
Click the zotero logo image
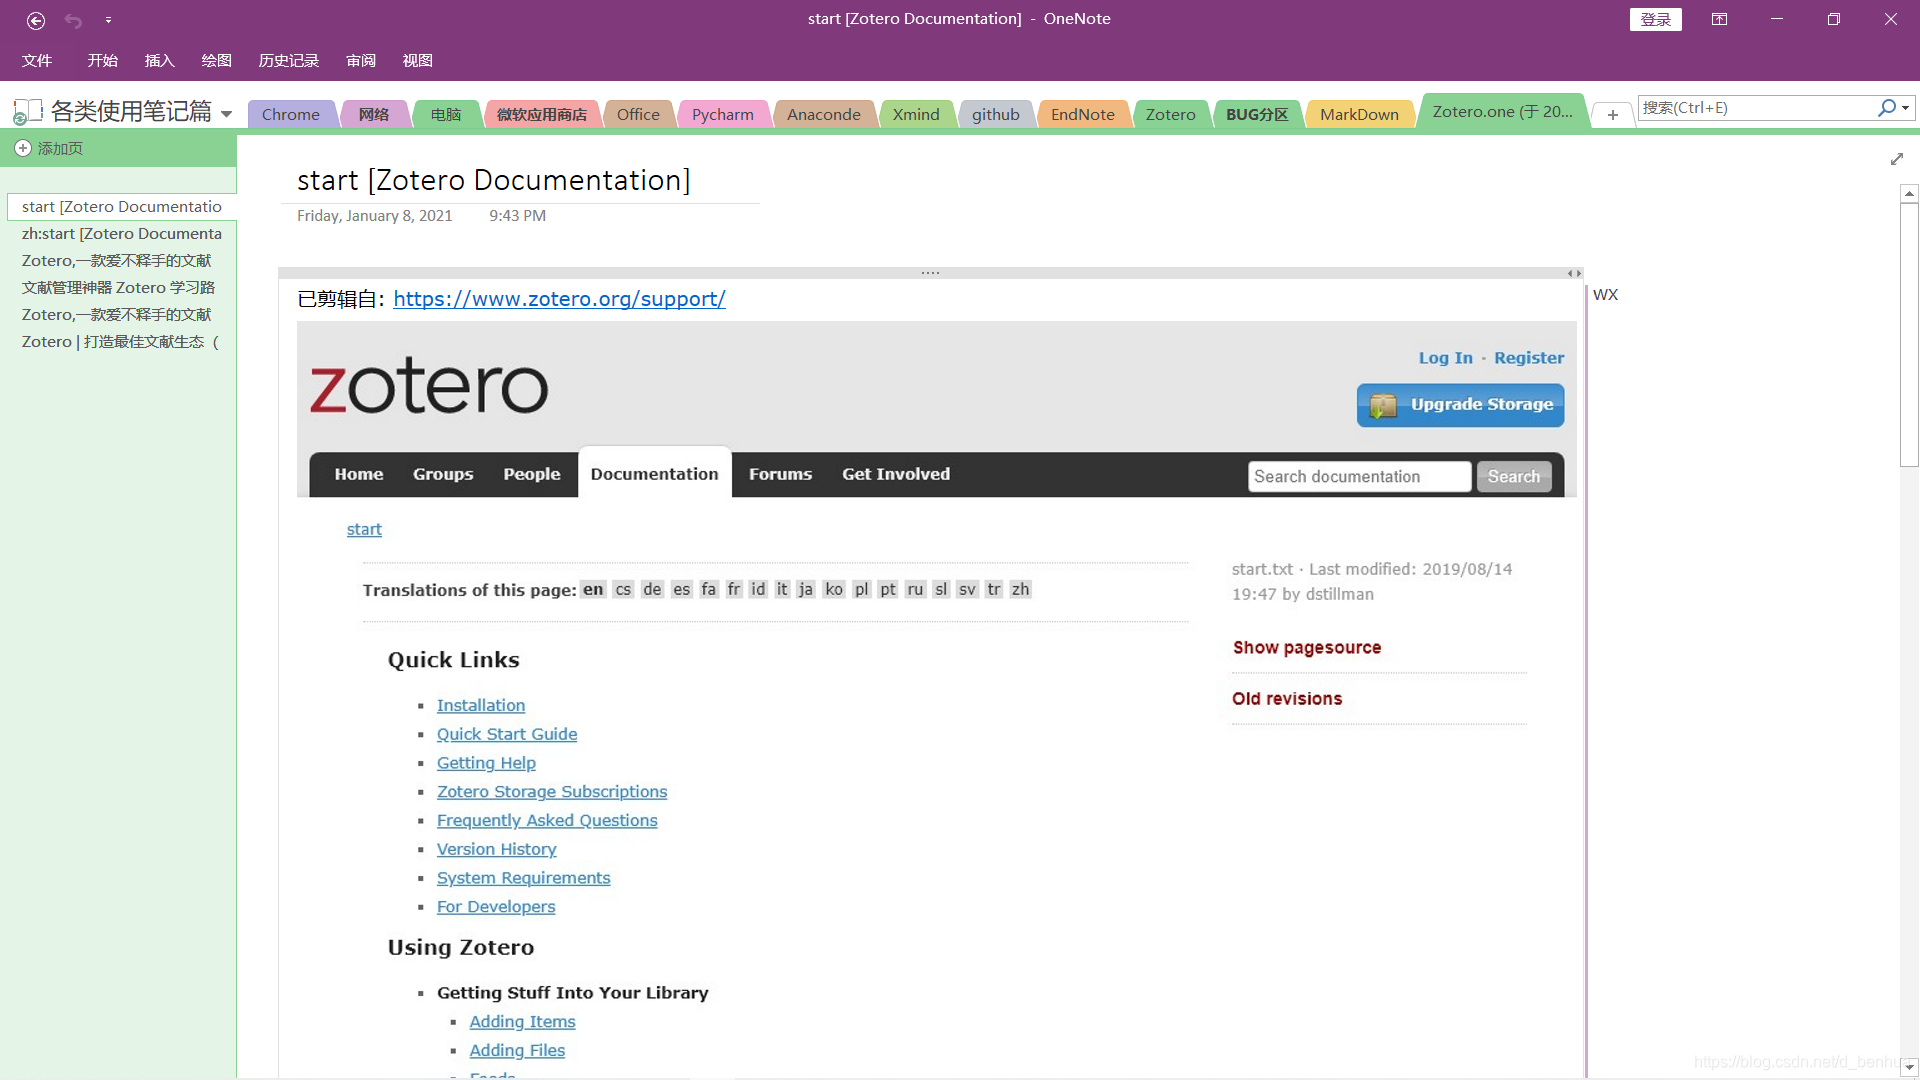point(428,385)
